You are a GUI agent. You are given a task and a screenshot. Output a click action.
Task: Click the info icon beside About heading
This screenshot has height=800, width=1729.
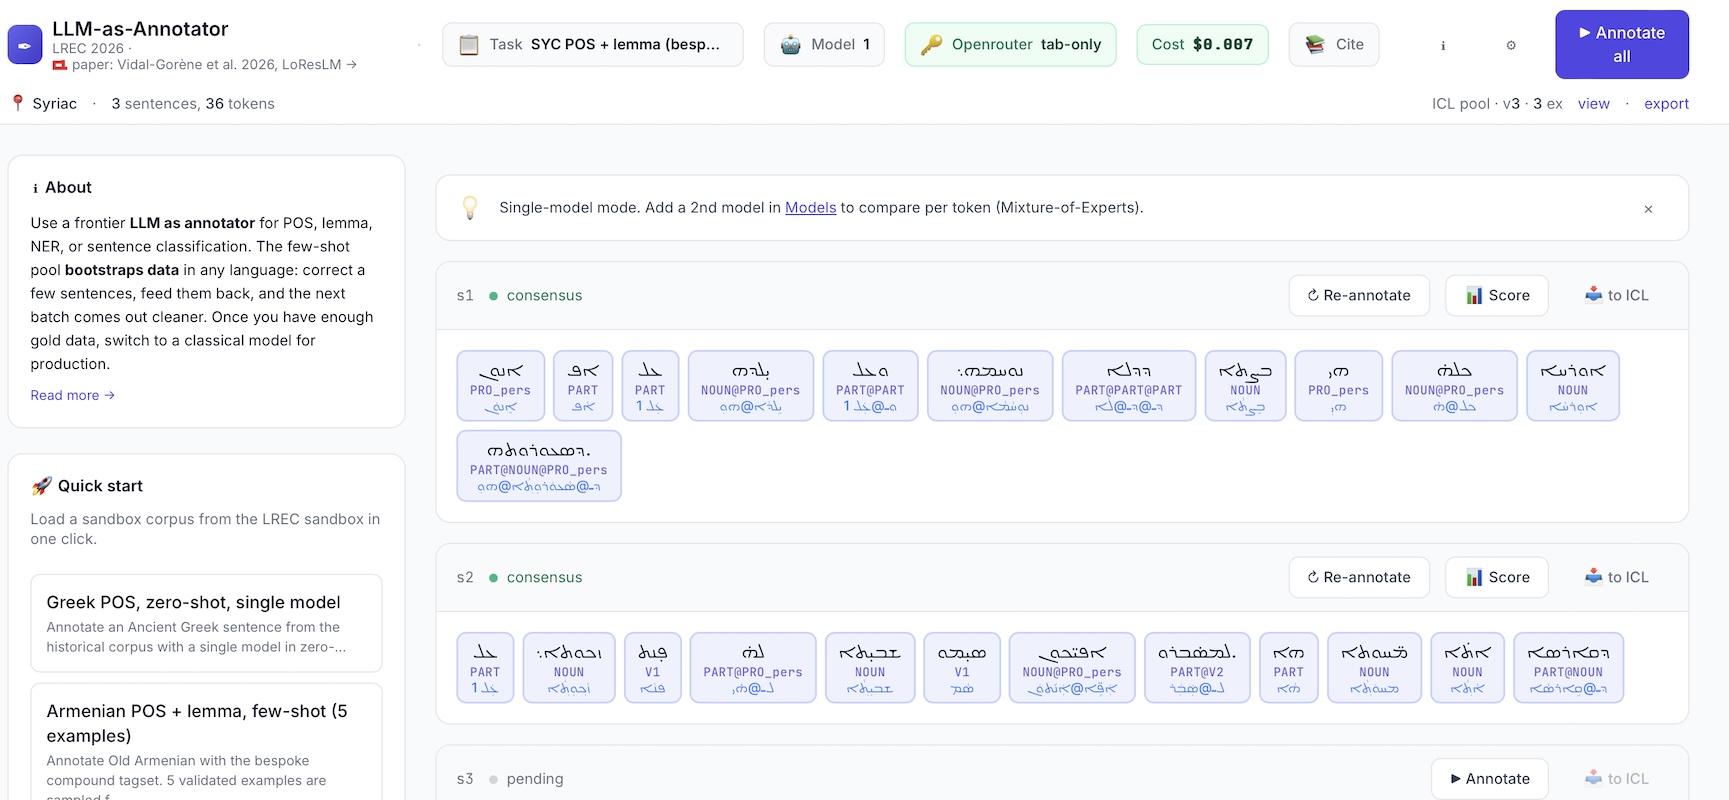(x=36, y=188)
